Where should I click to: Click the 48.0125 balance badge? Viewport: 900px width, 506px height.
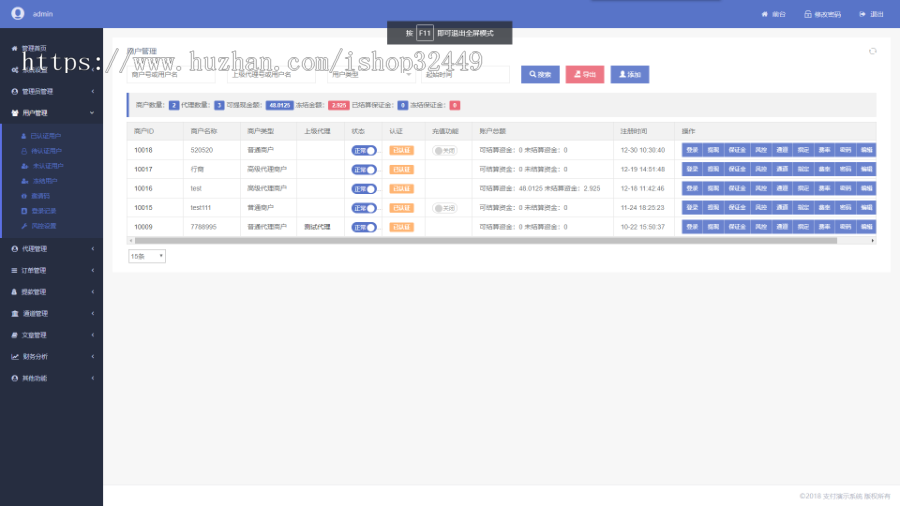point(280,105)
